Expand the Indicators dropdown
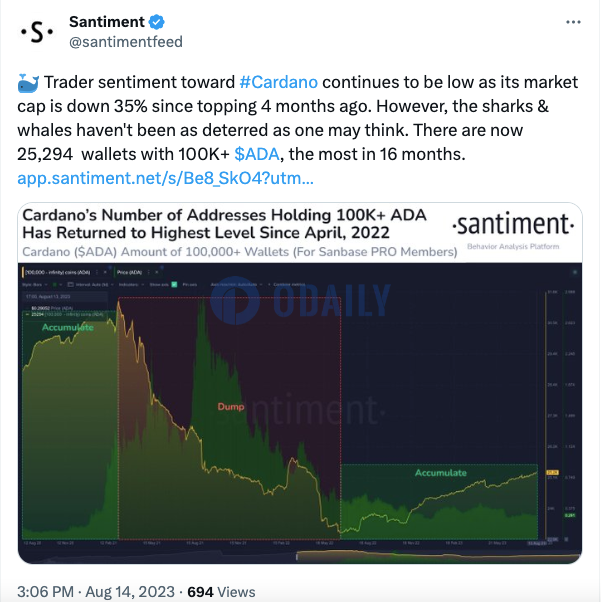The image size is (601, 602). [x=131, y=284]
